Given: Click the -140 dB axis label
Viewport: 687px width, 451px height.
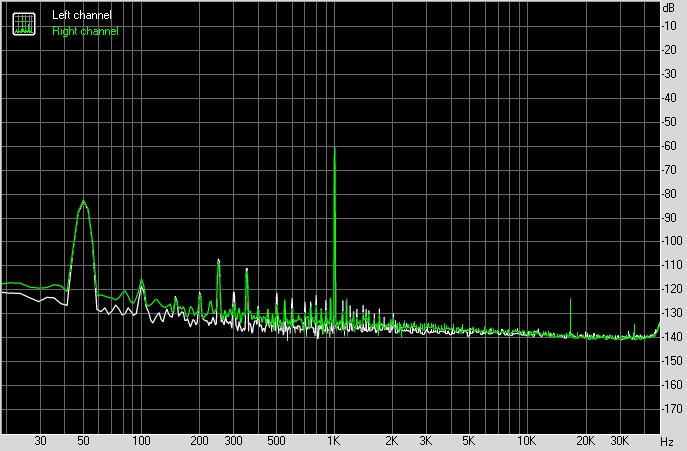Looking at the screenshot, I should (x=672, y=337).
